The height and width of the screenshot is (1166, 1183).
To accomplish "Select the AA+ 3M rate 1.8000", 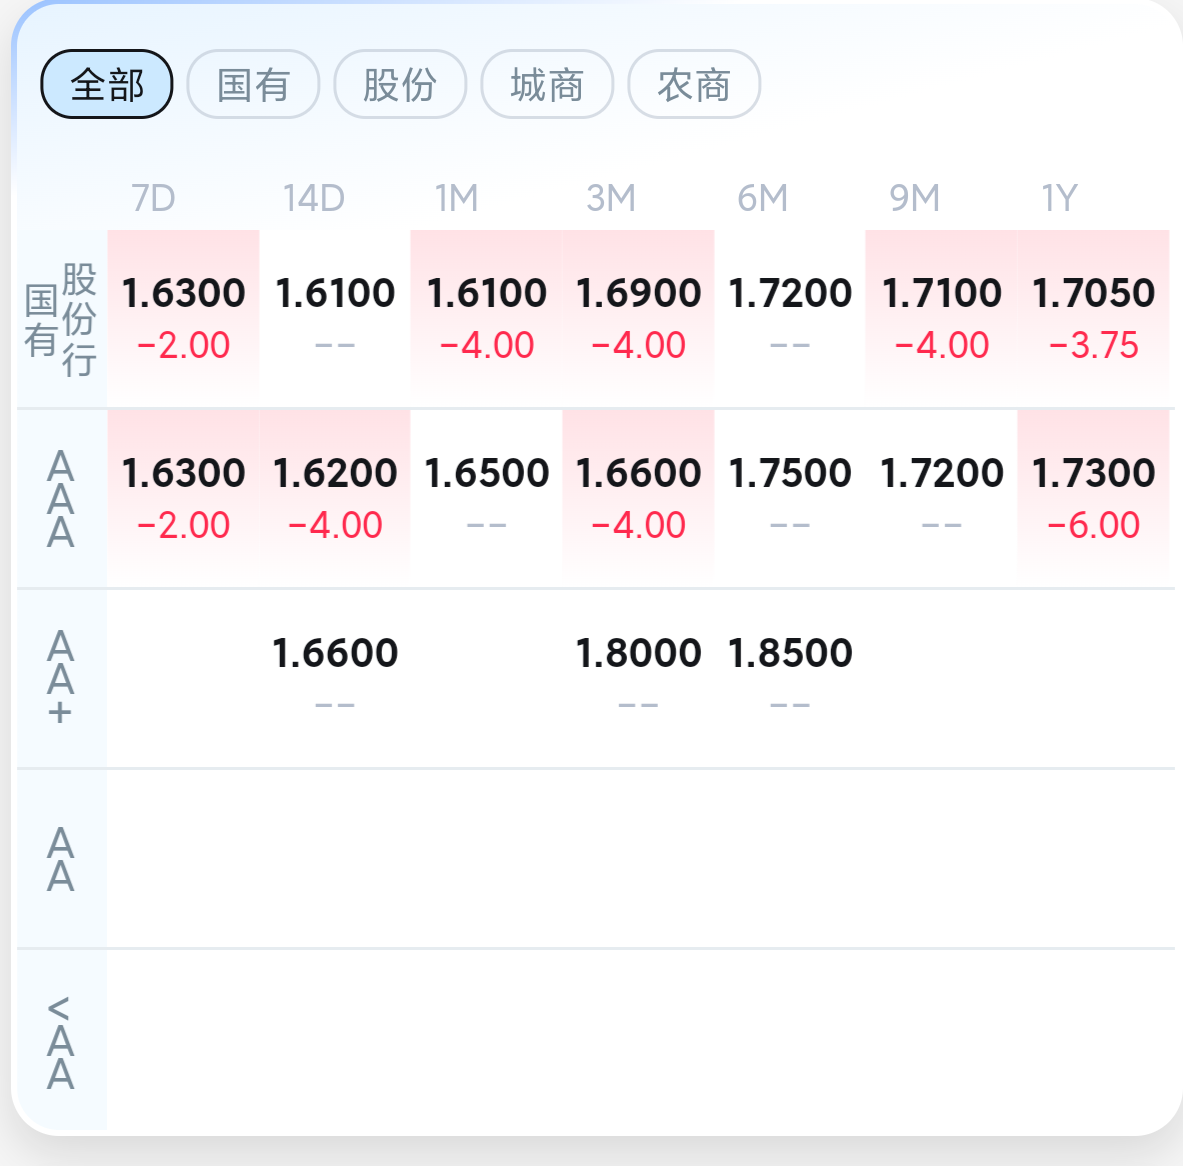I will pyautogui.click(x=638, y=678).
